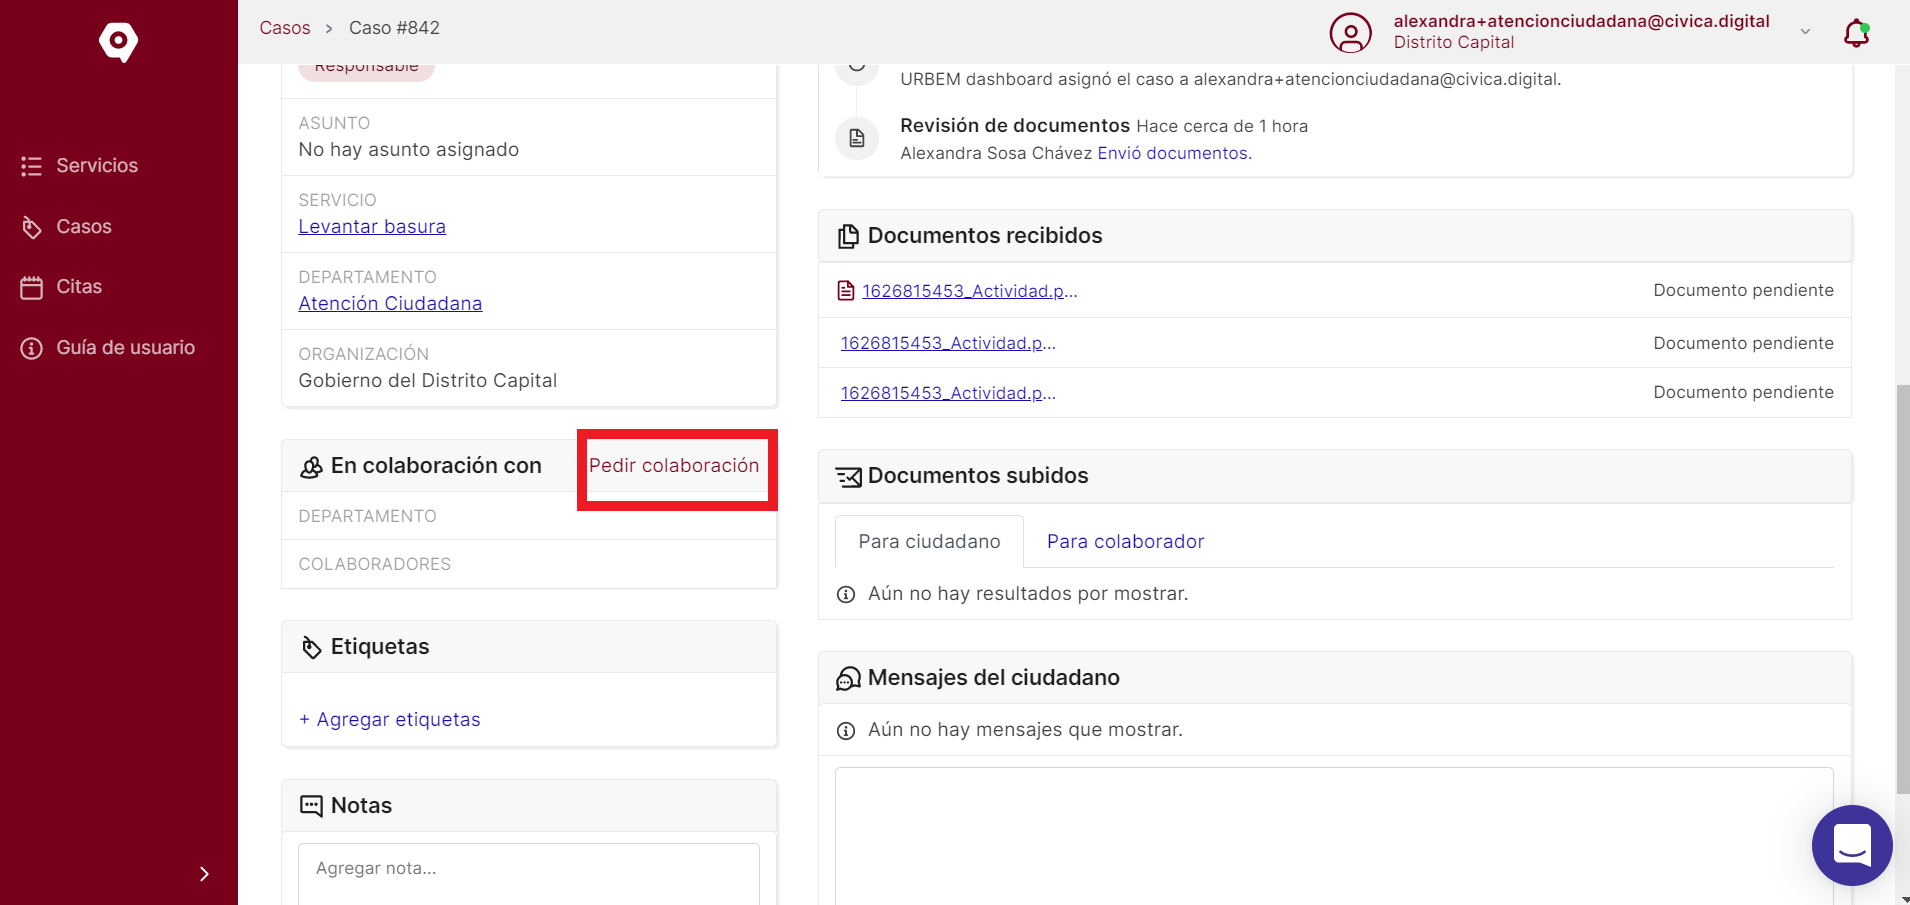
Task: Focus the Agregar nota text field
Action: tap(529, 874)
